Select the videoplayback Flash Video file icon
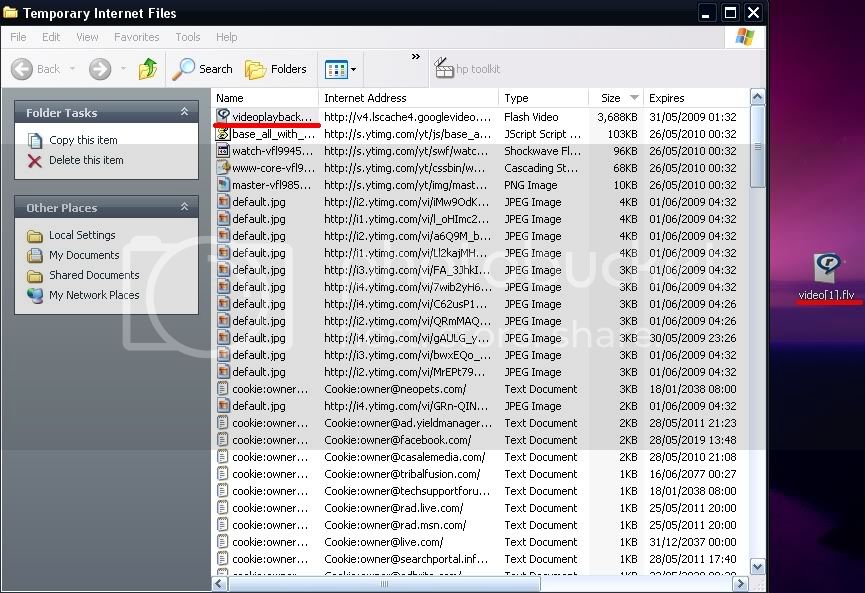This screenshot has height=593, width=865. [x=224, y=116]
